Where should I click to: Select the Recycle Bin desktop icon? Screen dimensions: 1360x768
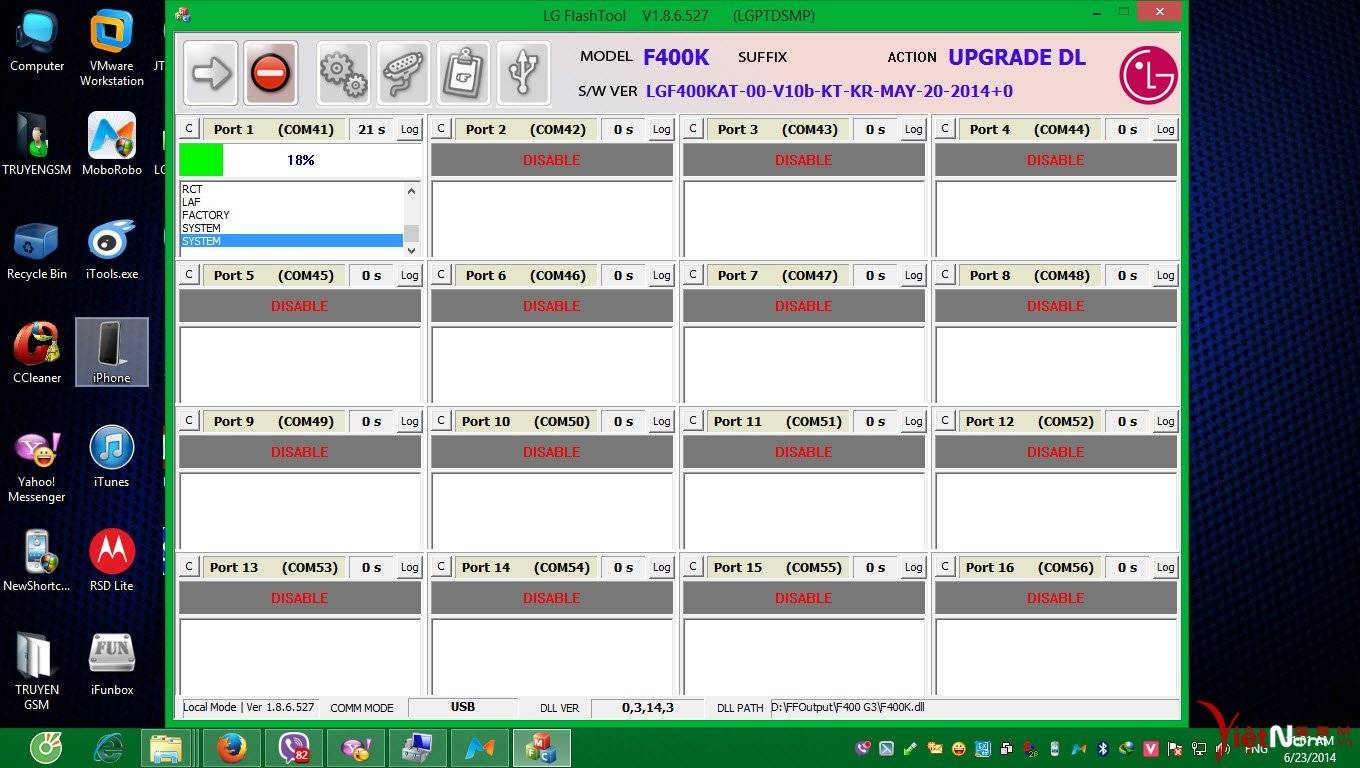click(37, 250)
